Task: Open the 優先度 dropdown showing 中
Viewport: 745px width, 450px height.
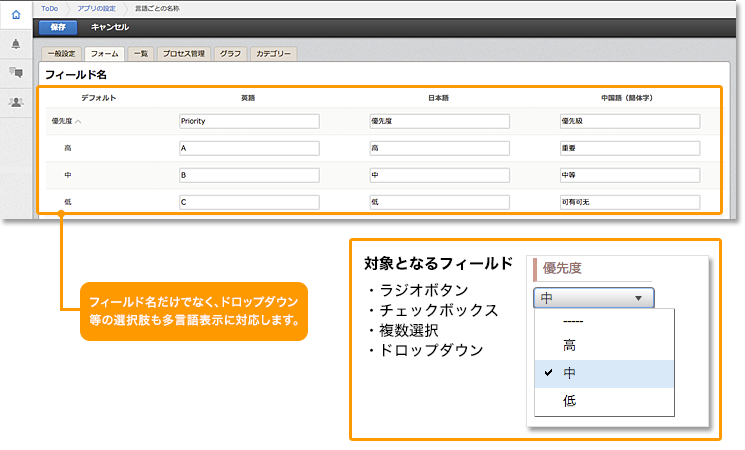Action: click(x=594, y=298)
